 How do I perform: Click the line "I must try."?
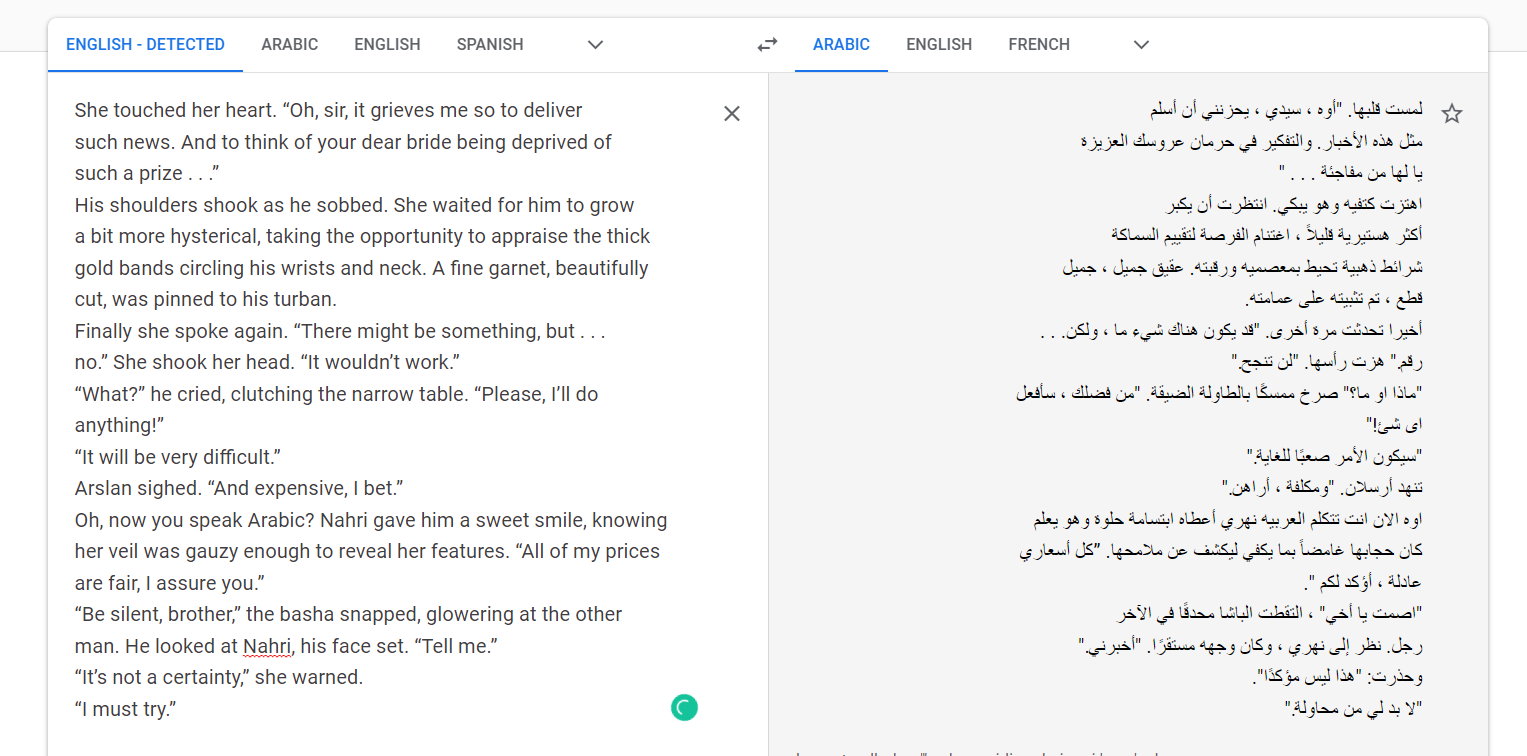(x=126, y=709)
